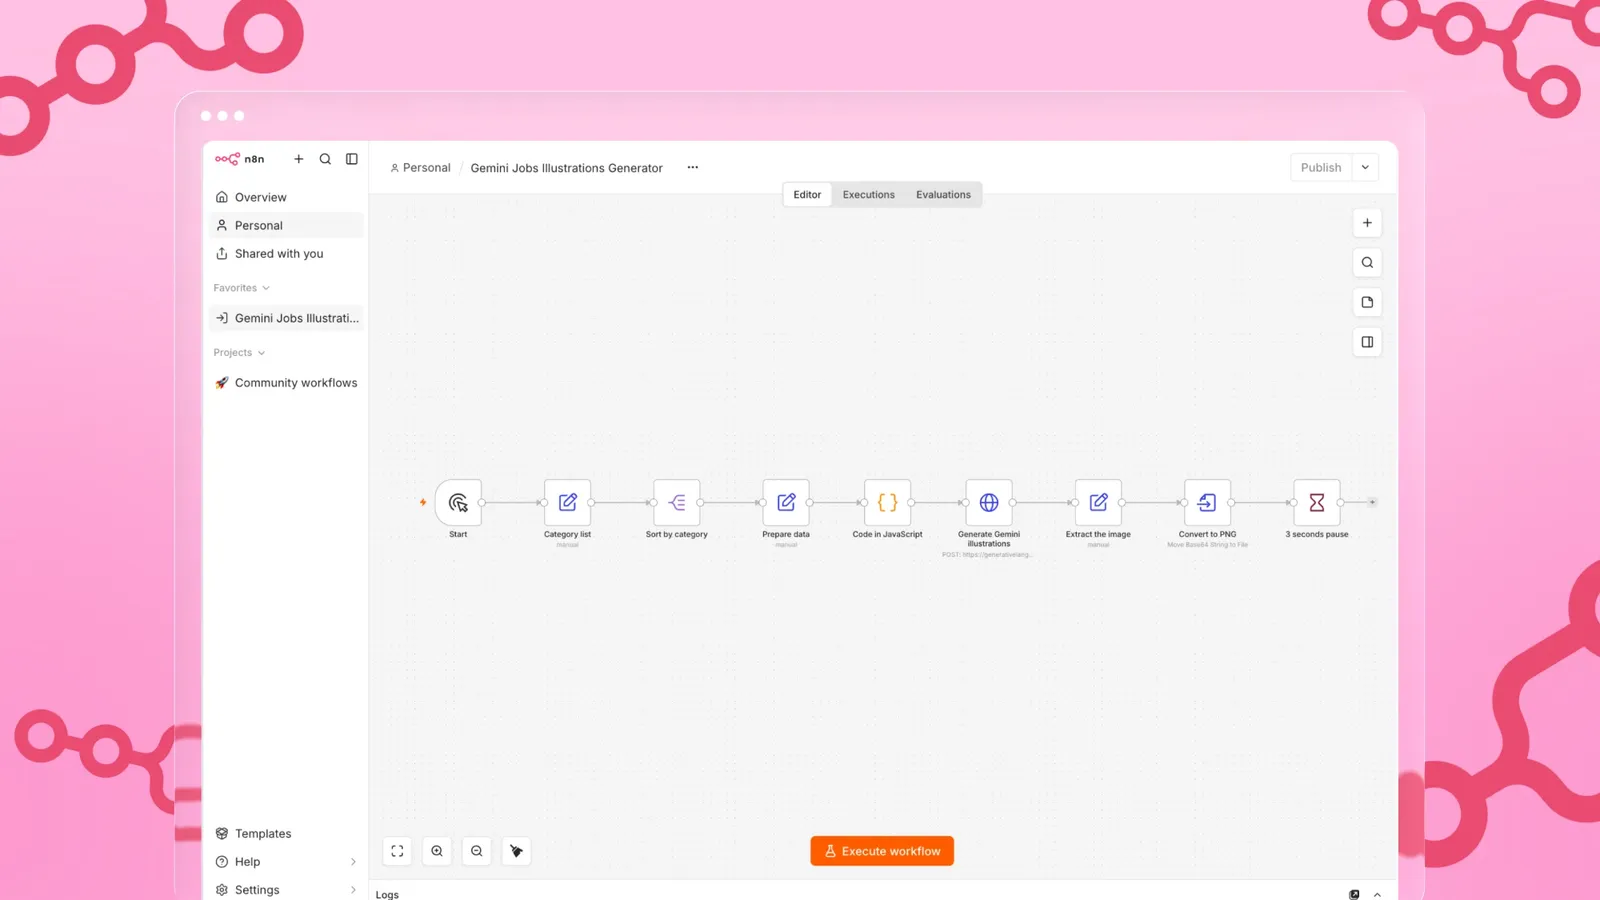
Task: Open search from the sidebar header
Action: pos(325,159)
